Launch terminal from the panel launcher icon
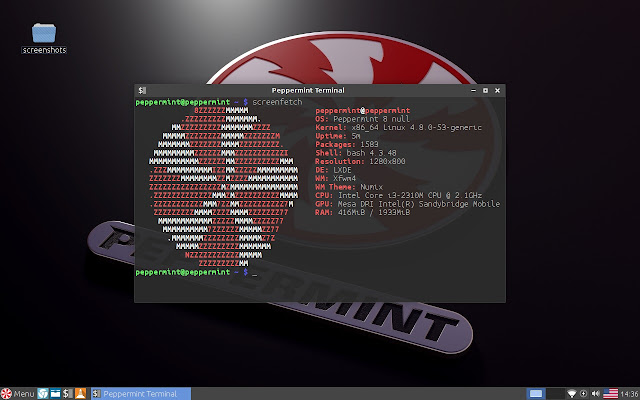 tap(68, 393)
